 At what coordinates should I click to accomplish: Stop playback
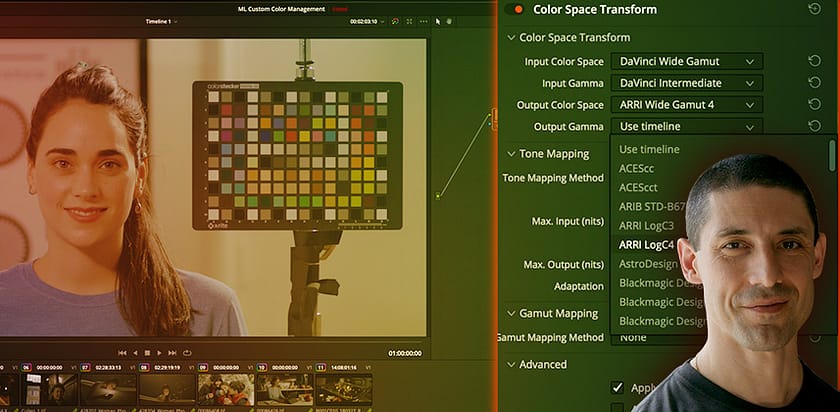coord(147,353)
